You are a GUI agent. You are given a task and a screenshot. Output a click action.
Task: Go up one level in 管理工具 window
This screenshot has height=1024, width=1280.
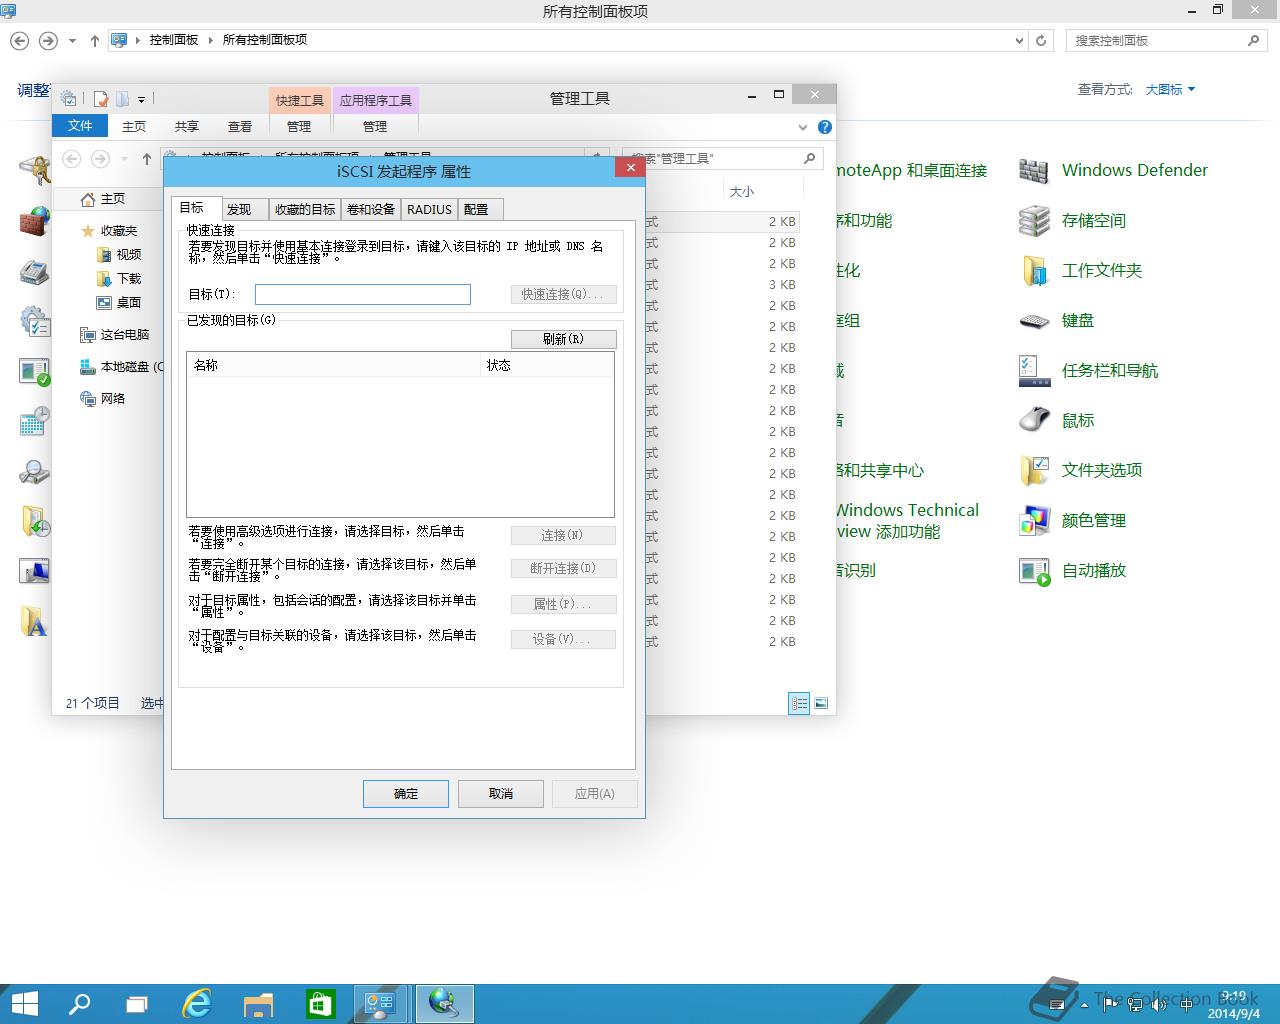pos(147,158)
